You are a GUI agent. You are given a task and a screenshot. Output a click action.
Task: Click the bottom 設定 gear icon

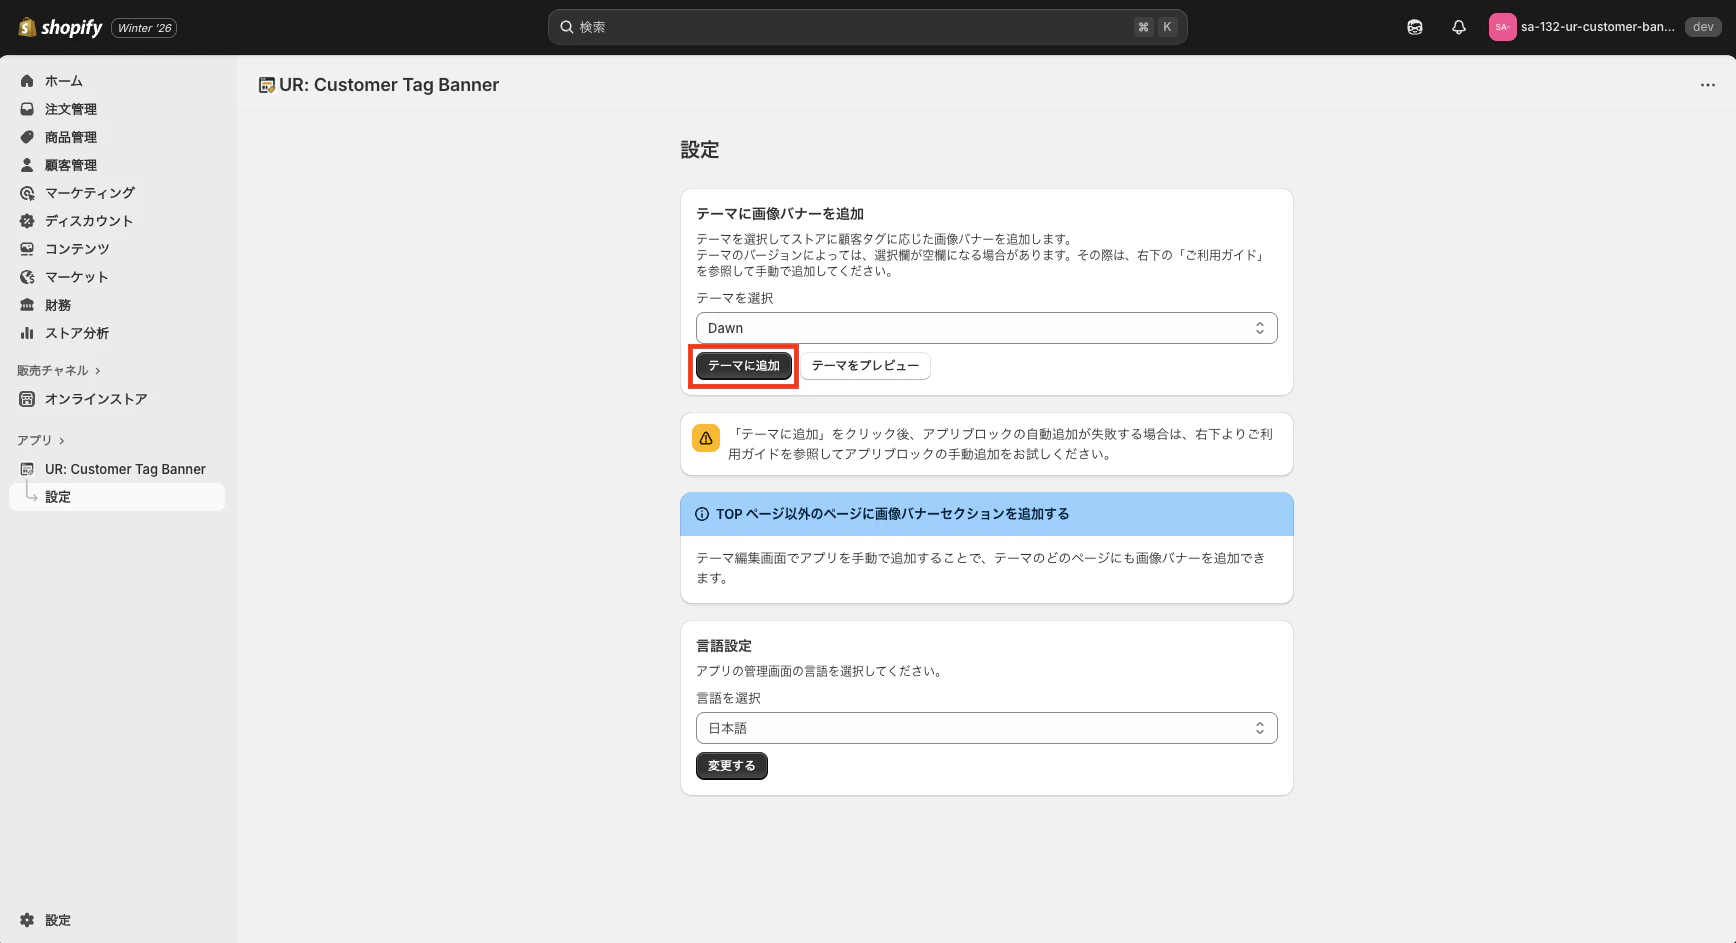point(27,920)
